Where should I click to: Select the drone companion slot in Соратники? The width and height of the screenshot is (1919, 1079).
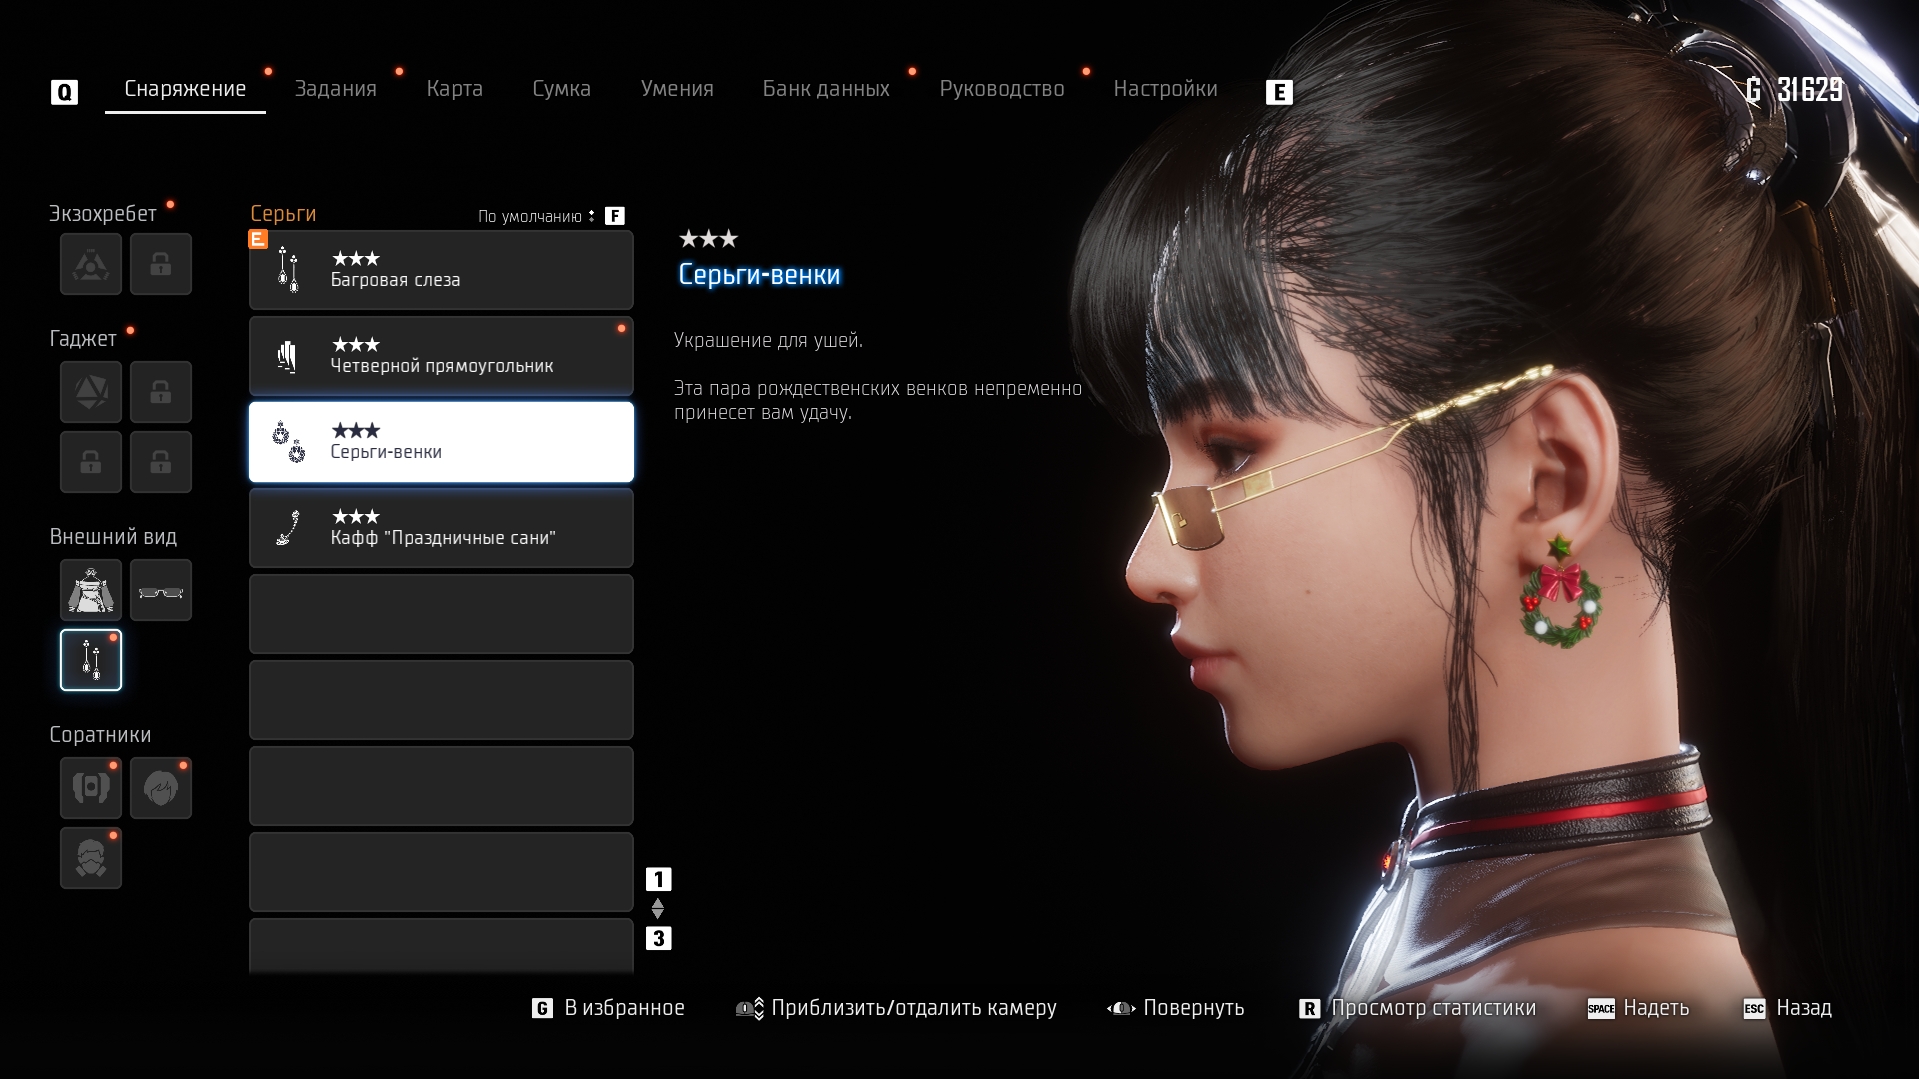pos(91,788)
